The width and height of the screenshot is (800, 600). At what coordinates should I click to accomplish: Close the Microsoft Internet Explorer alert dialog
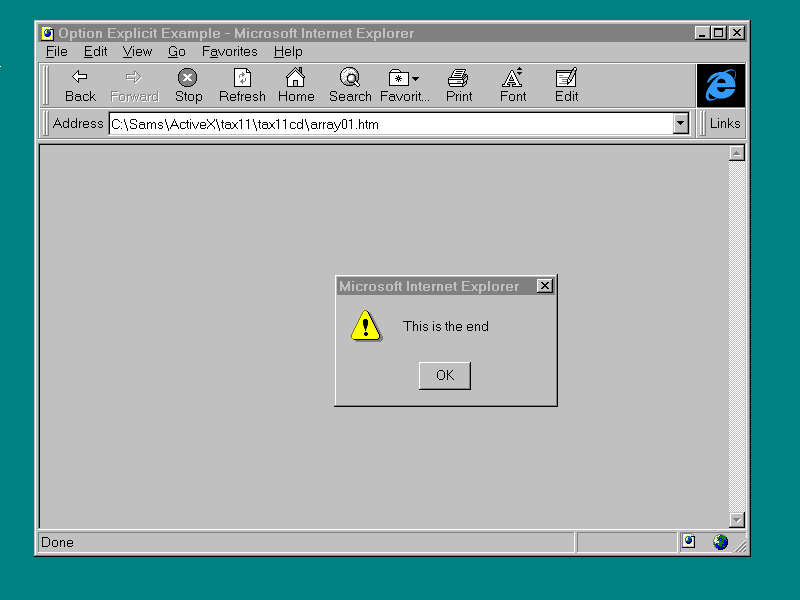coord(544,286)
